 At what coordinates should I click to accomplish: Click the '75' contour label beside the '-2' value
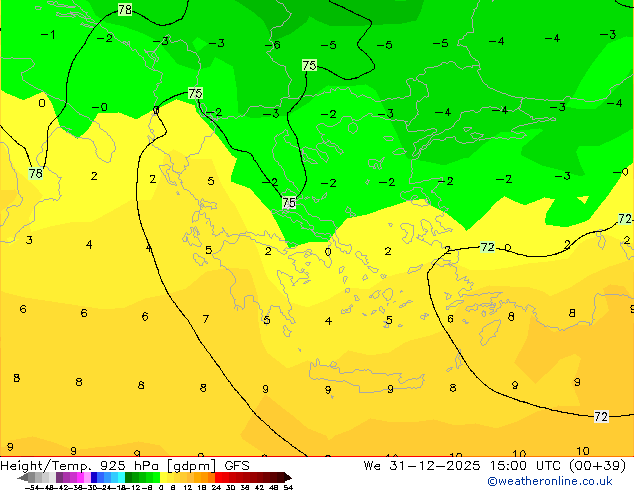pyautogui.click(x=195, y=93)
